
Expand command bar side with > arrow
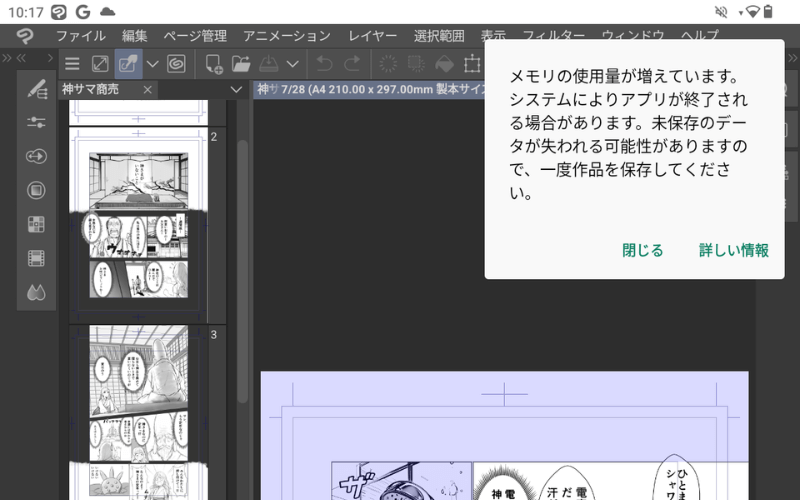pos(50,58)
